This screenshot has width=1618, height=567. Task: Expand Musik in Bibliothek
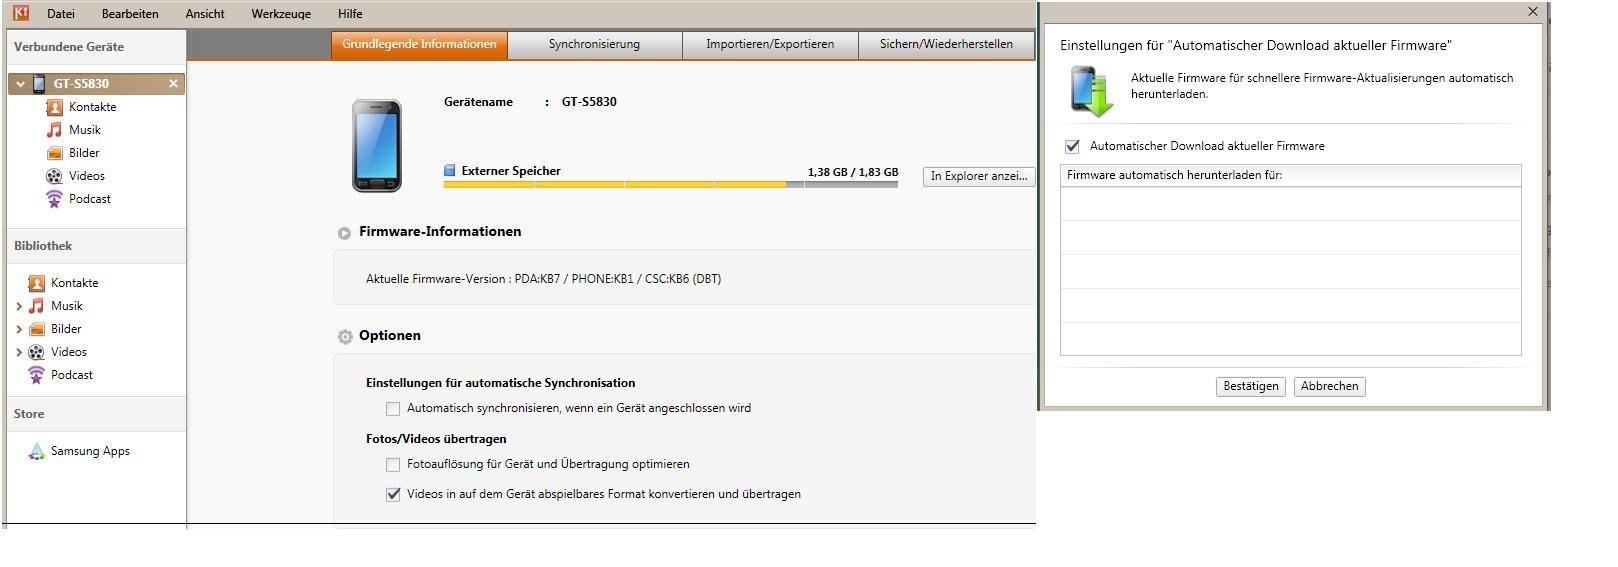19,306
